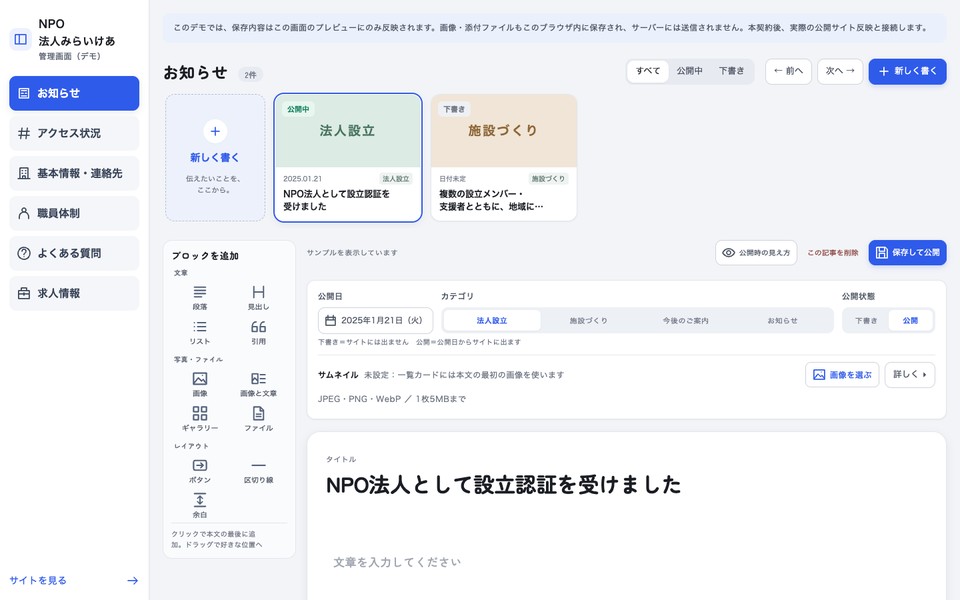Open お知らせ in the sidebar

(74, 93)
